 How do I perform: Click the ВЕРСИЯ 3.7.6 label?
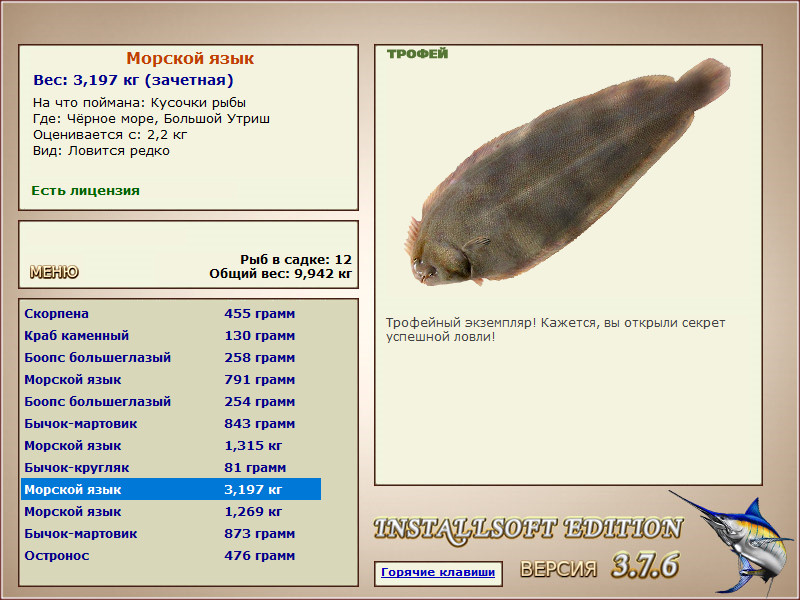(x=599, y=566)
